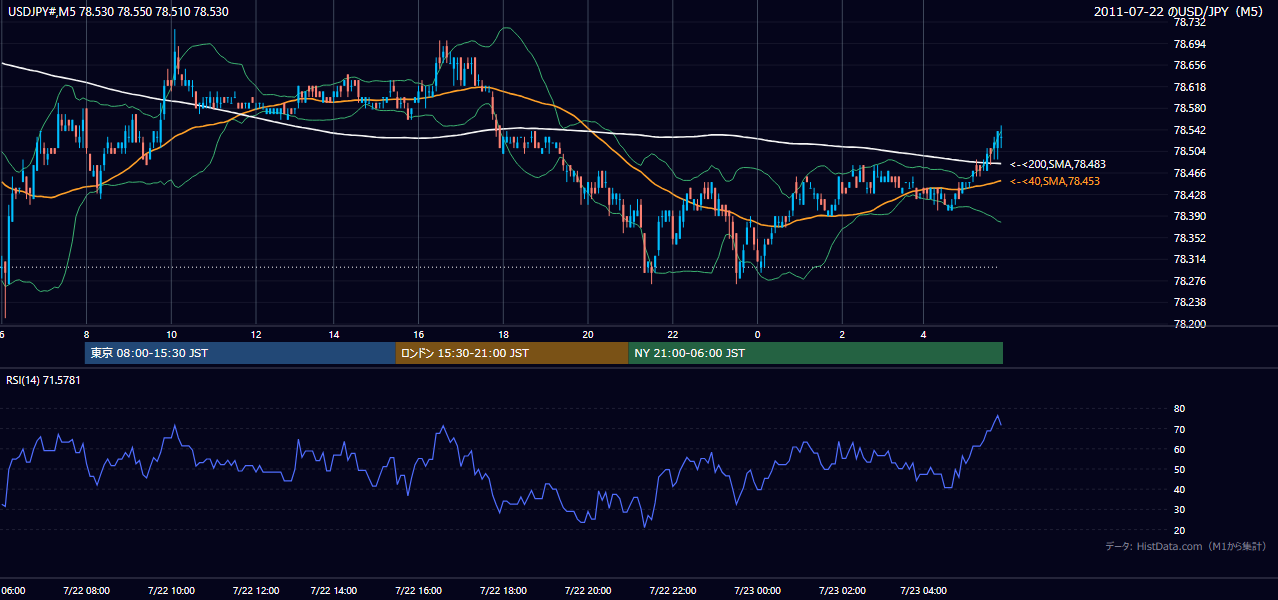The image size is (1278, 600).
Task: Click hour tick '14' on the price chart
Action: [334, 334]
